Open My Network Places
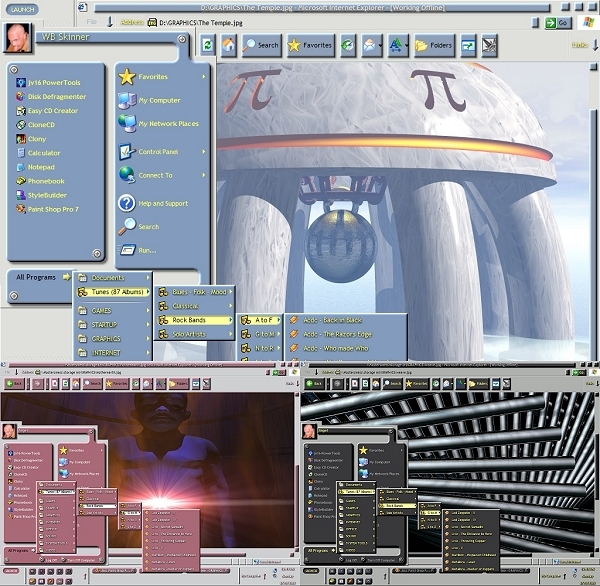The width and height of the screenshot is (600, 586). [158, 124]
